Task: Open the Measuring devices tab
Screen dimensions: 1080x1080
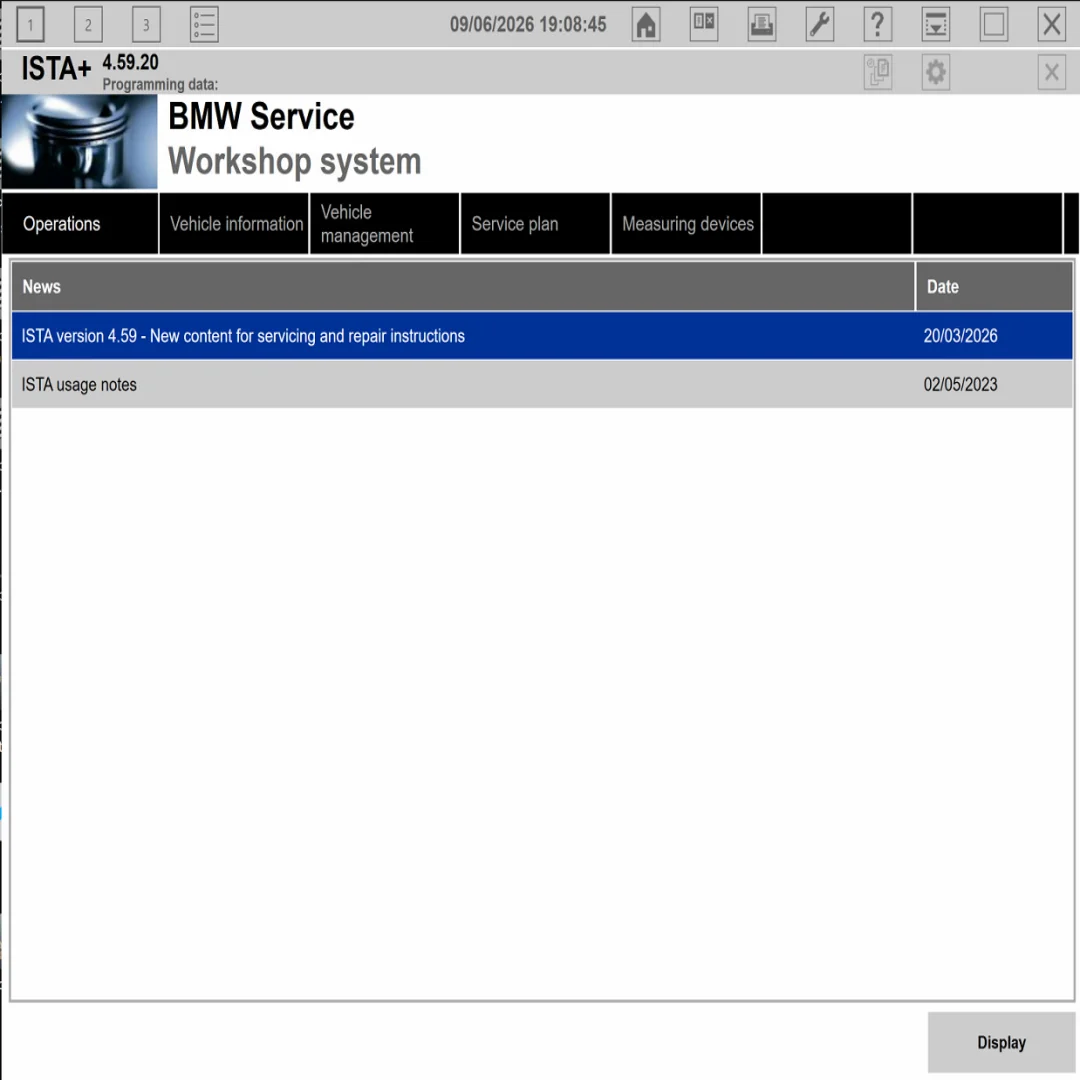Action: click(686, 224)
